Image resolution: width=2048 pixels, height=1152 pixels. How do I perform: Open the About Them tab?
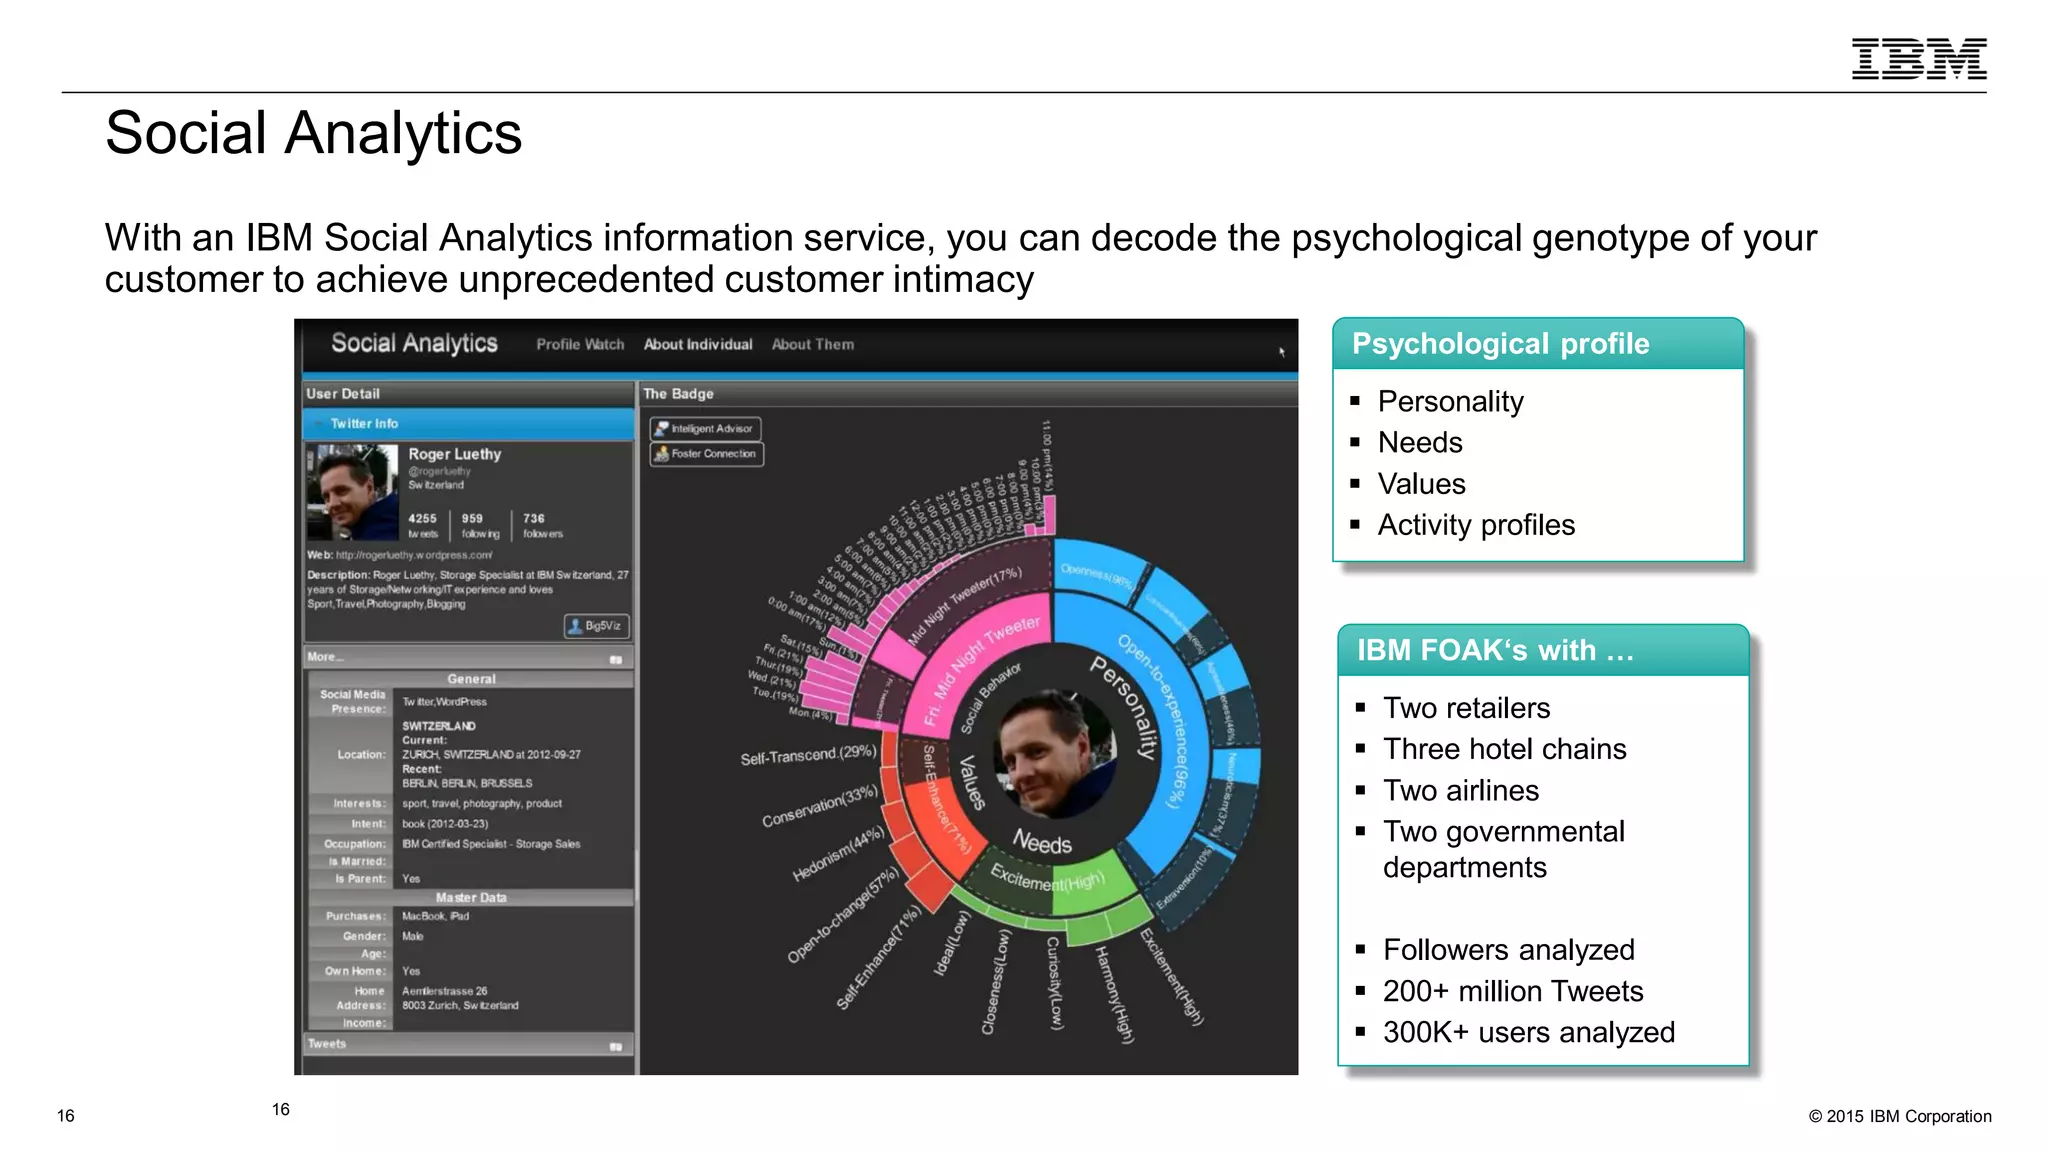pos(813,344)
